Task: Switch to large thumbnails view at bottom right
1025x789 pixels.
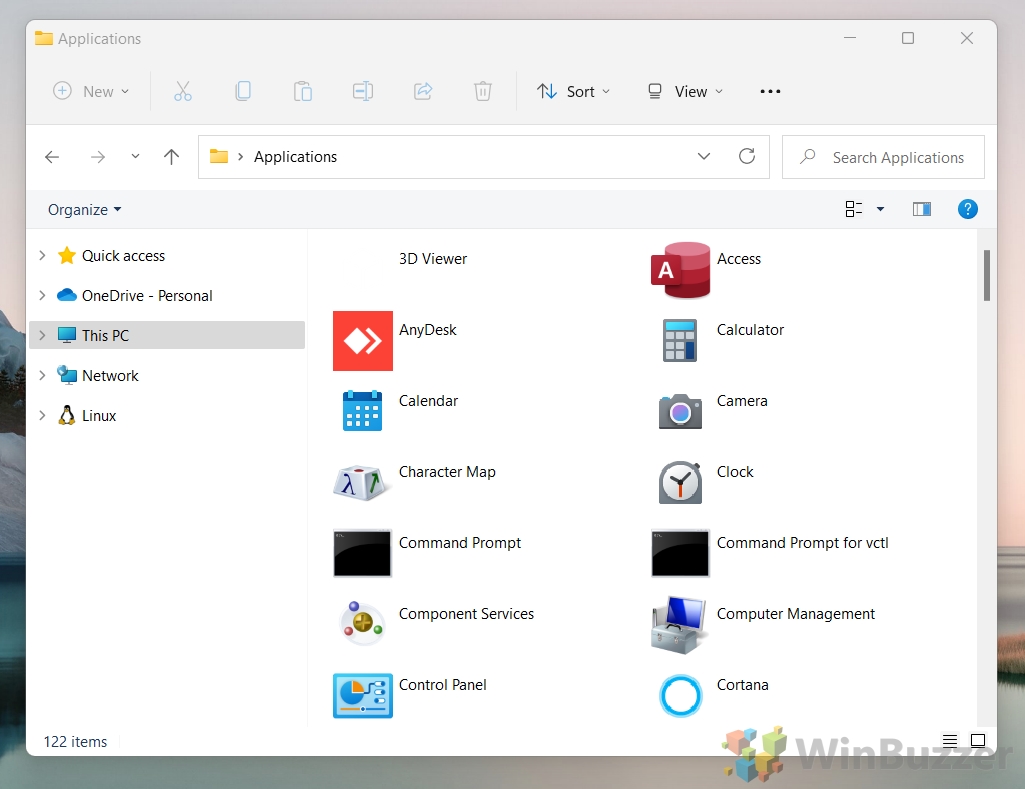Action: [978, 741]
